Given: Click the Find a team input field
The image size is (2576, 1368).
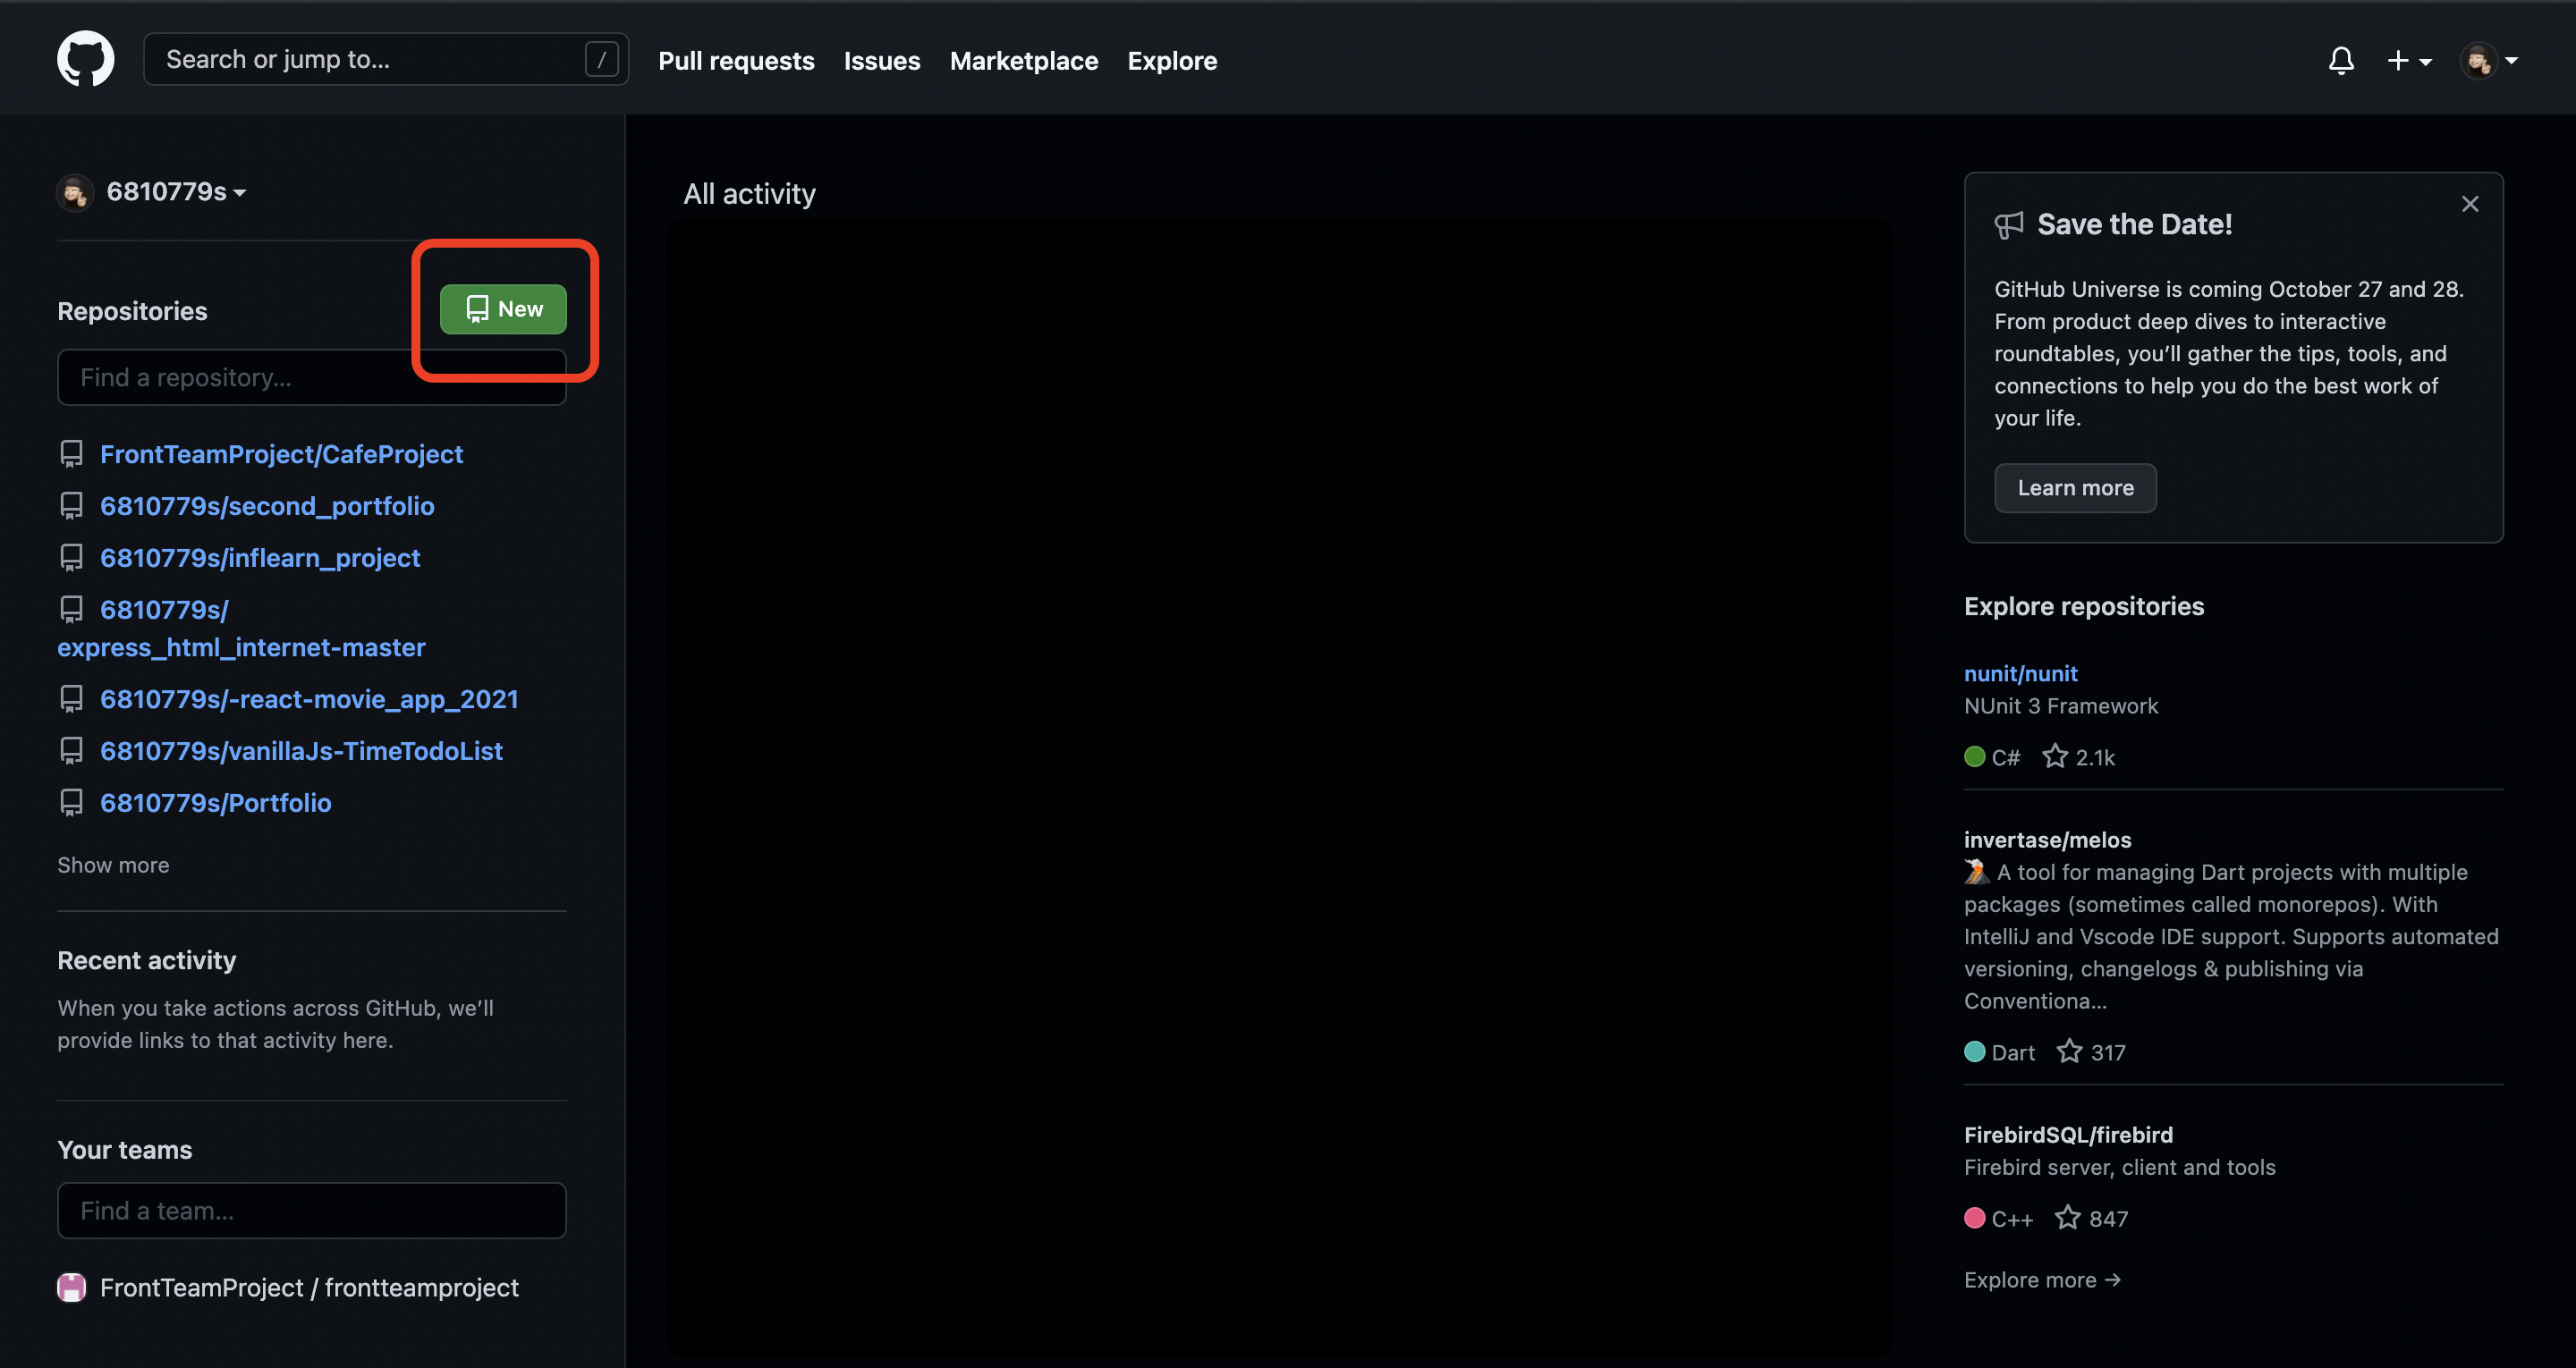Looking at the screenshot, I should pos(311,1210).
